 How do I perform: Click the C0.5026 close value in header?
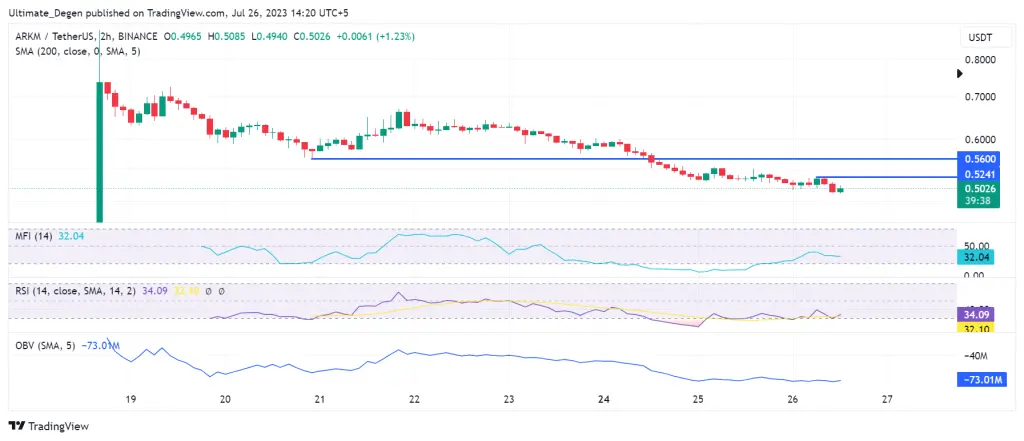[312, 37]
